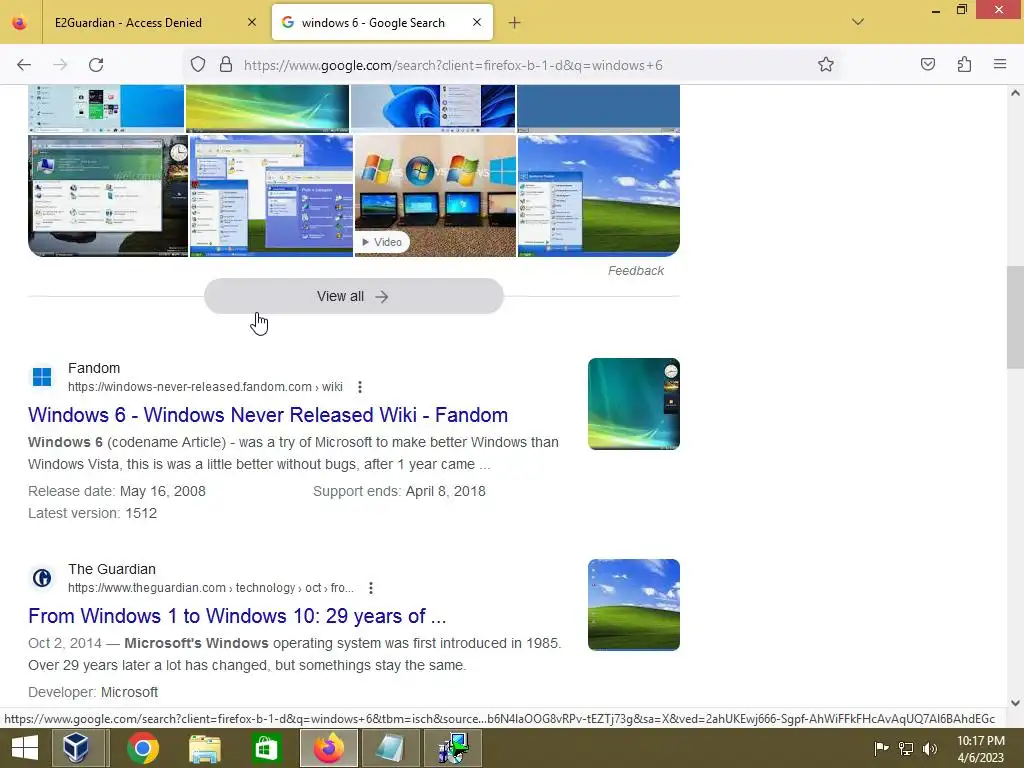Viewport: 1024px width, 768px height.
Task: Click The Guardian site favicon
Action: pyautogui.click(x=42, y=578)
